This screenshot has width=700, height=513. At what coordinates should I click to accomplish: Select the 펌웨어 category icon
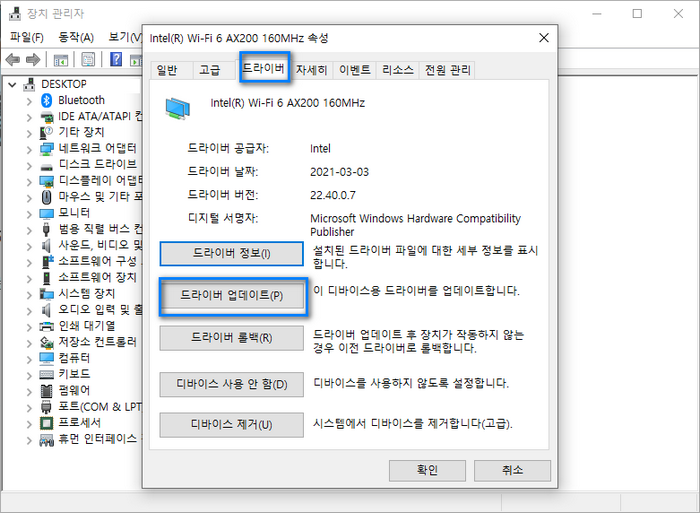click(46, 391)
